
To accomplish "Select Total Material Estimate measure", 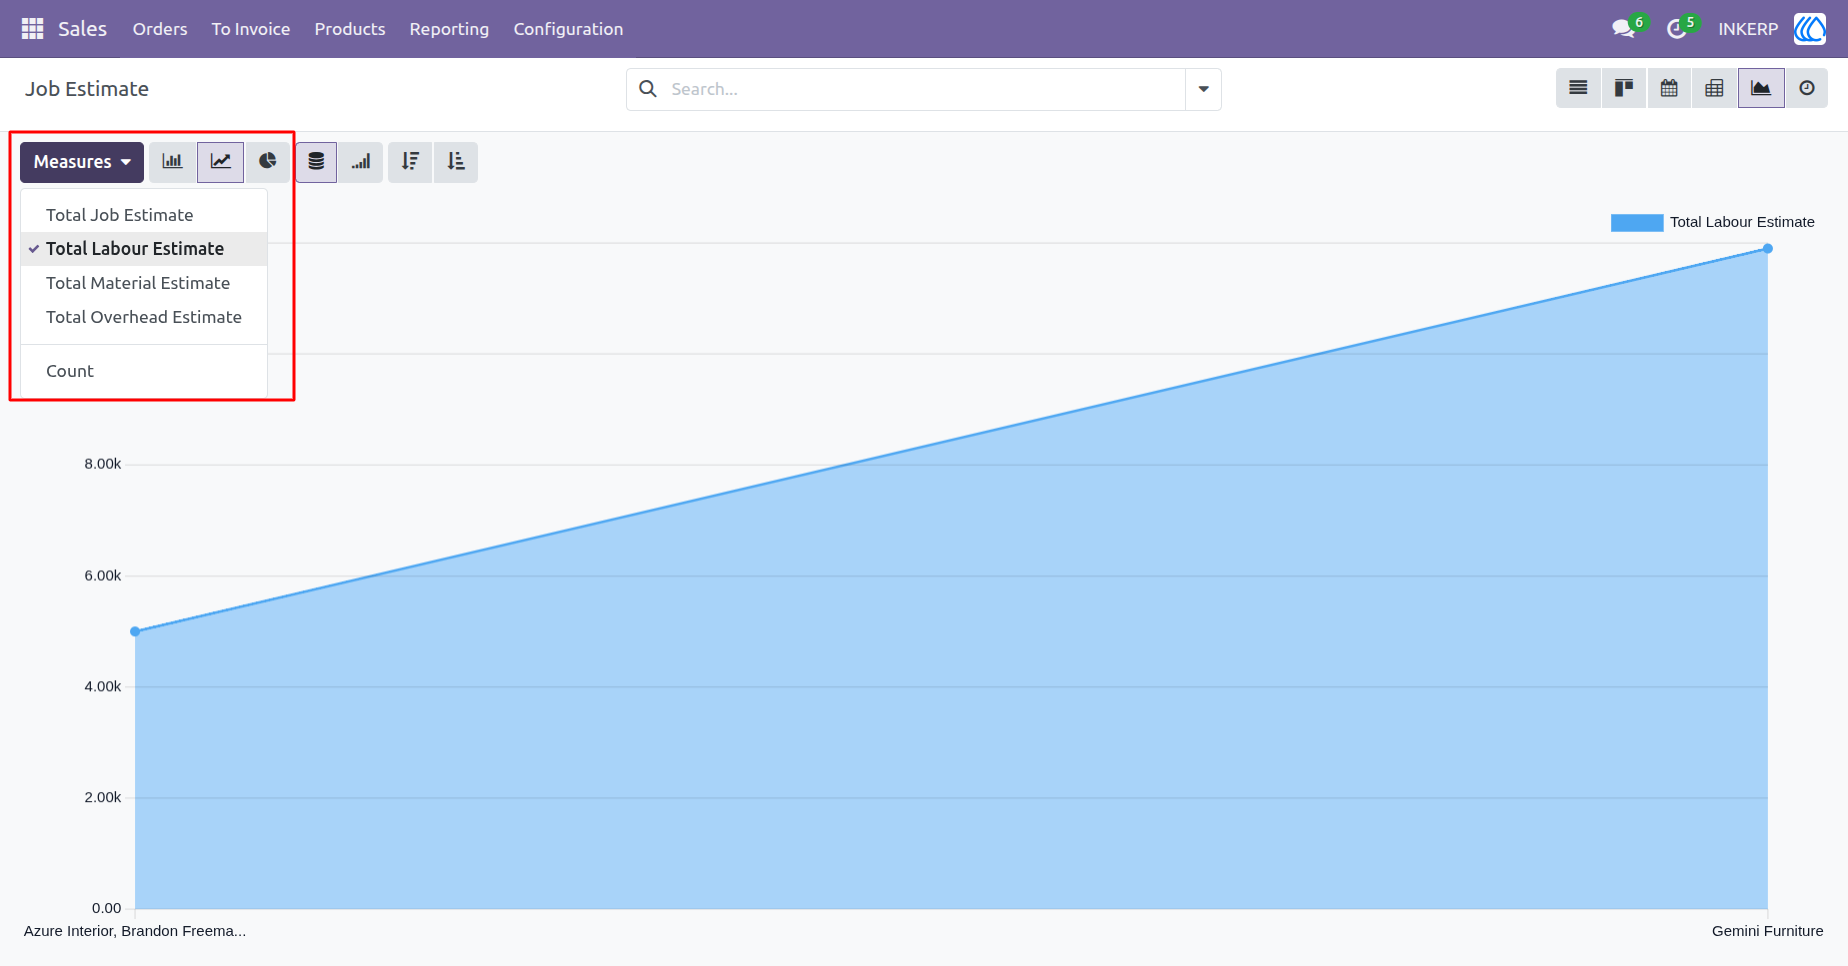I will 144,283.
